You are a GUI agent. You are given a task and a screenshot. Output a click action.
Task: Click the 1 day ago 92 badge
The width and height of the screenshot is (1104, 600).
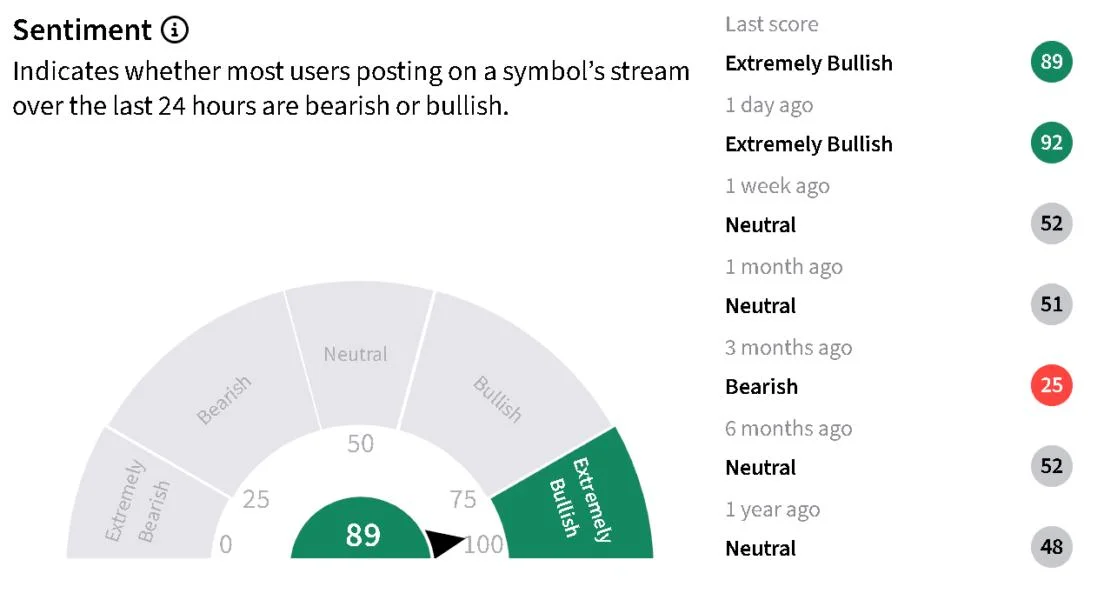coord(1051,142)
